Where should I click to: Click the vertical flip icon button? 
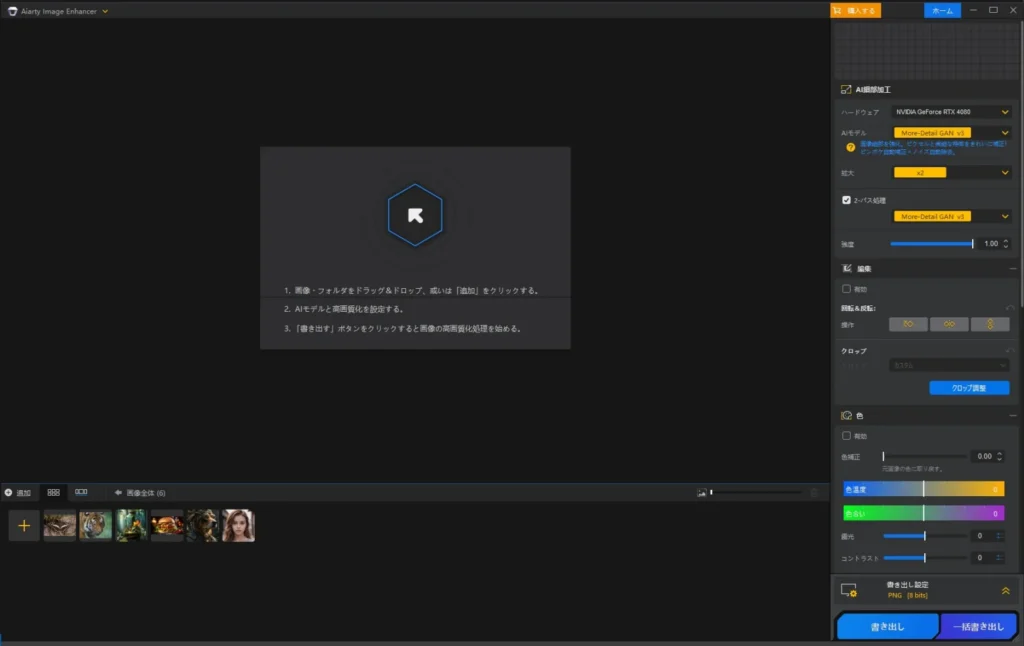(x=989, y=324)
